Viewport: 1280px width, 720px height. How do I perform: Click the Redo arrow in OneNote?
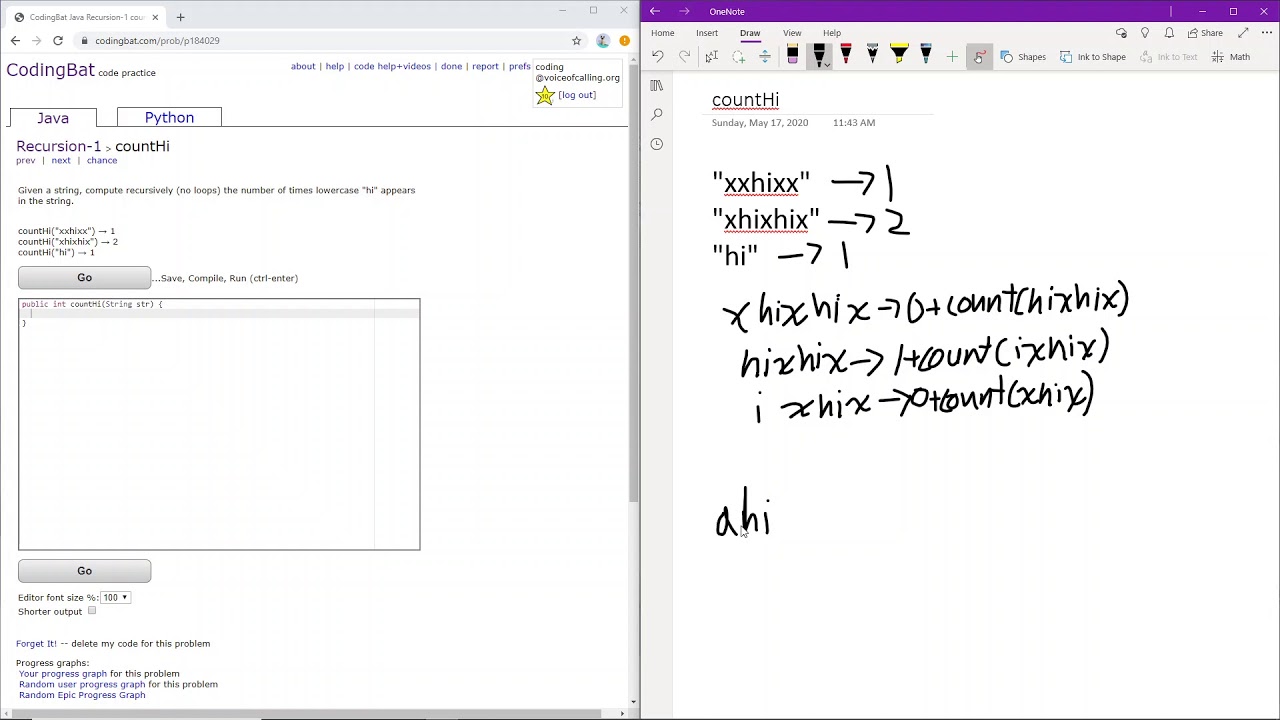pos(684,57)
